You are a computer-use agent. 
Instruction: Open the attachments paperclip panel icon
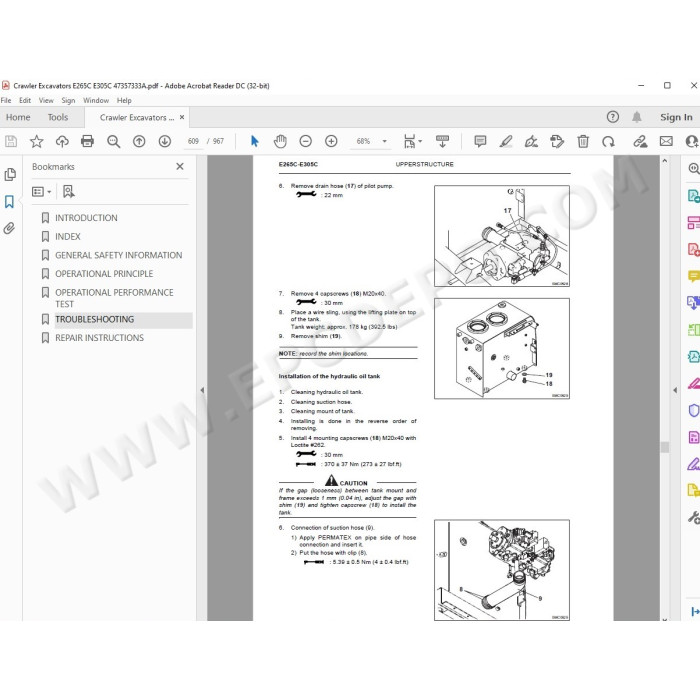pyautogui.click(x=9, y=229)
